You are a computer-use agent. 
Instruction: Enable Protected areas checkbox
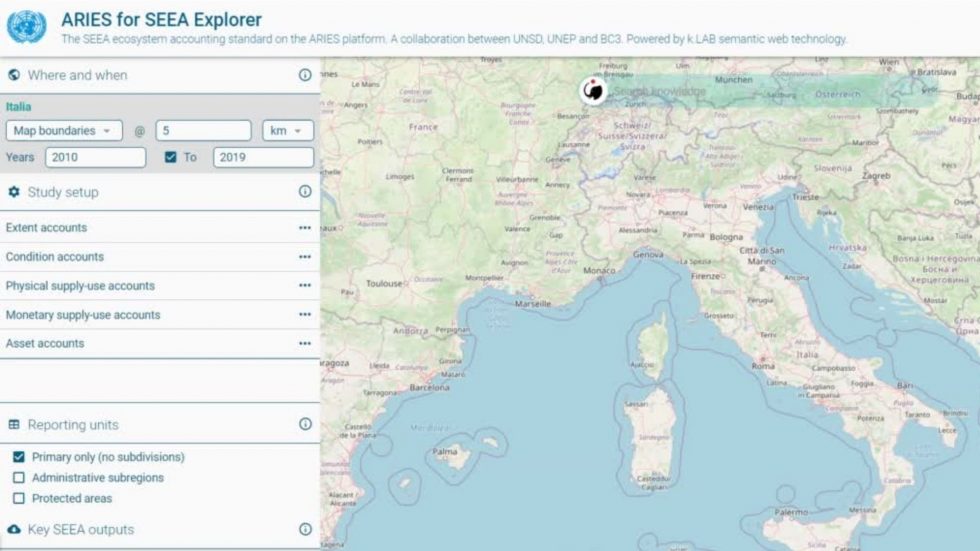pyautogui.click(x=18, y=499)
